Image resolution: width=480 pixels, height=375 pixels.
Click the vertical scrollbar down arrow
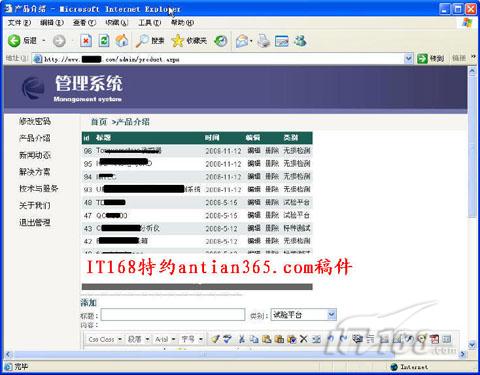click(472, 345)
